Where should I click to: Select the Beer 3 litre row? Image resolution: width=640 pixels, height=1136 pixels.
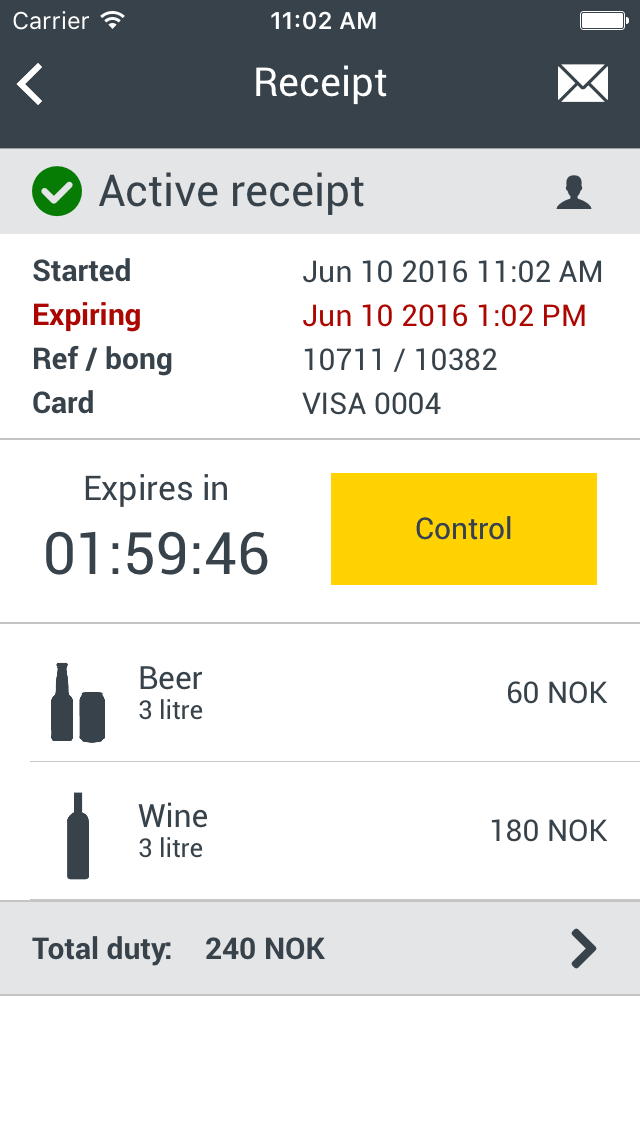320,692
